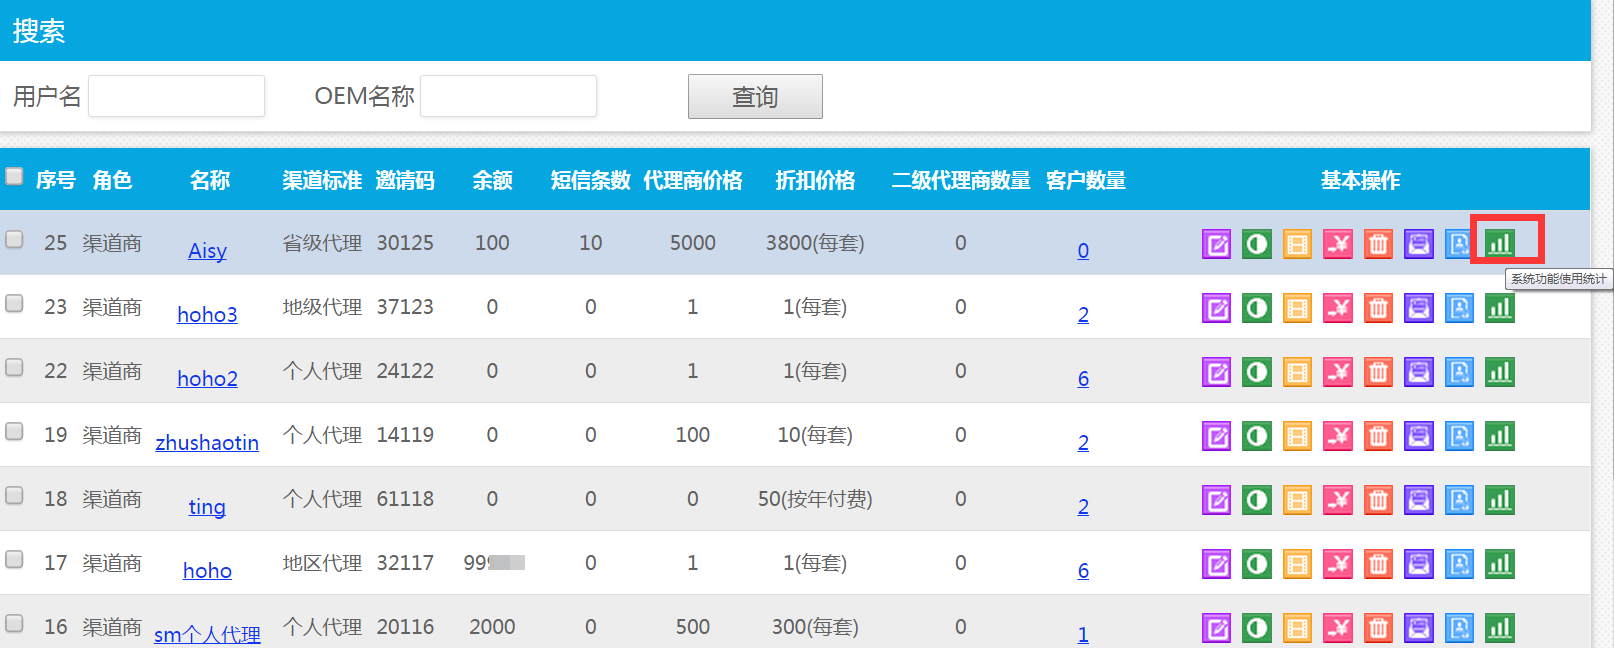This screenshot has height=648, width=1614.
Task: Tick the checkbox for row 17 hoho
Action: tap(15, 560)
